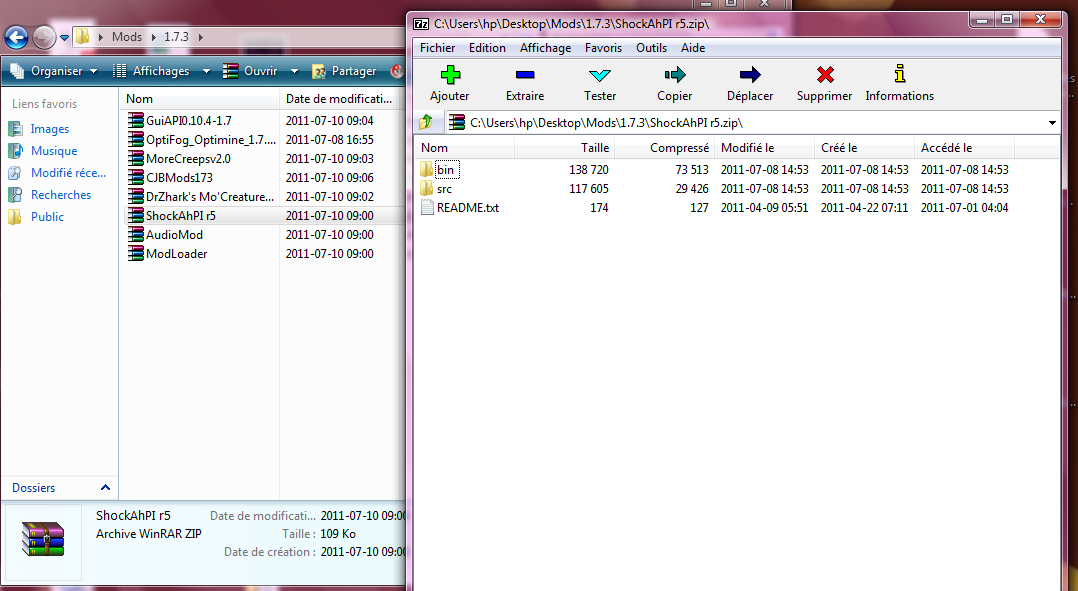This screenshot has width=1078, height=591.
Task: Click the large WinRAR preview thumbnail
Action: click(x=43, y=539)
